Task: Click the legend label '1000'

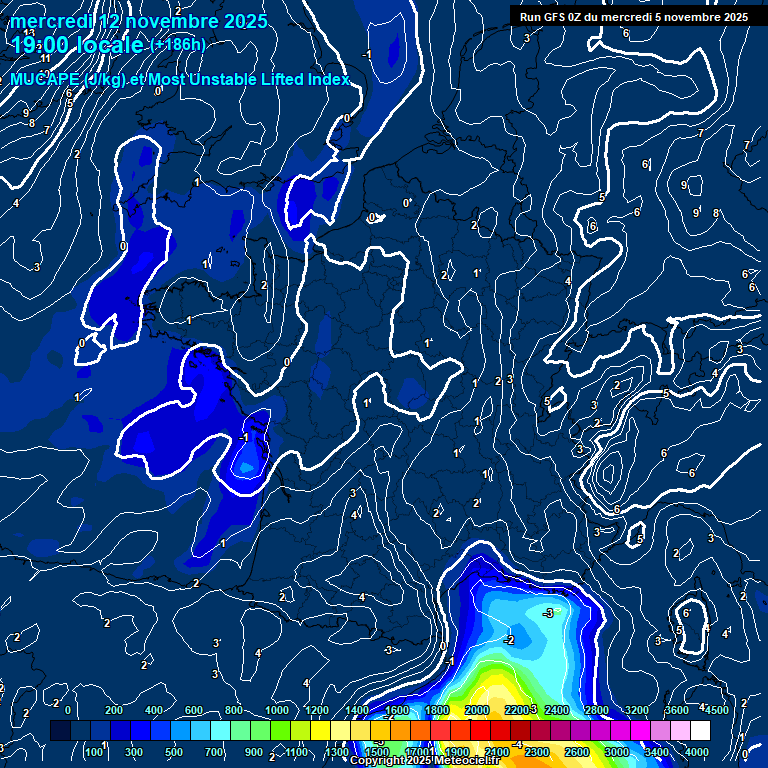Action: point(277,710)
